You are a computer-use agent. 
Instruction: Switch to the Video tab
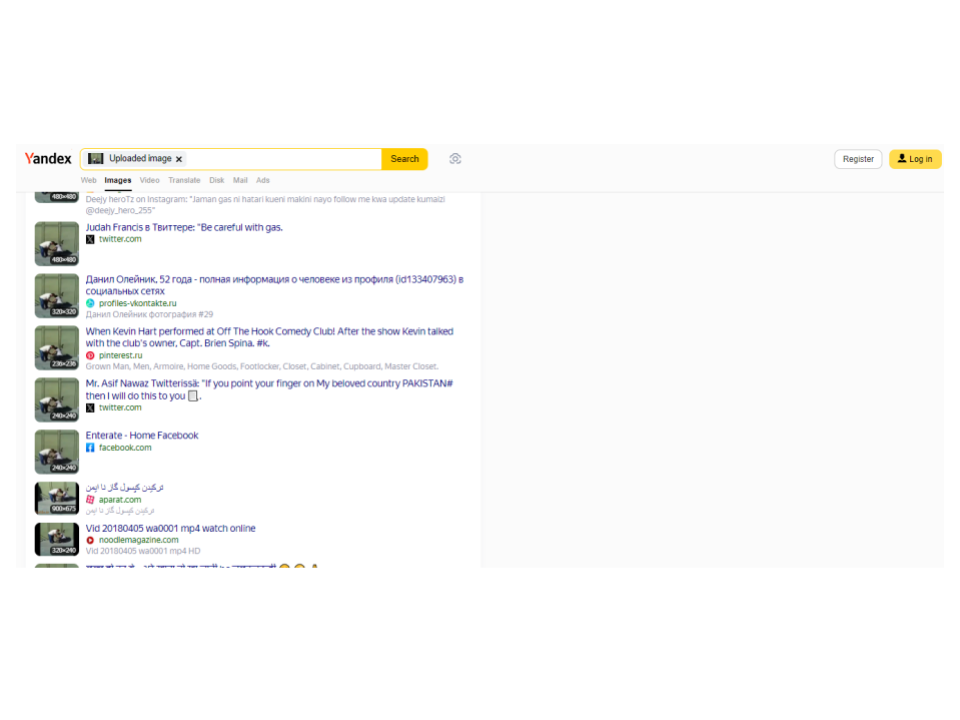coord(149,181)
